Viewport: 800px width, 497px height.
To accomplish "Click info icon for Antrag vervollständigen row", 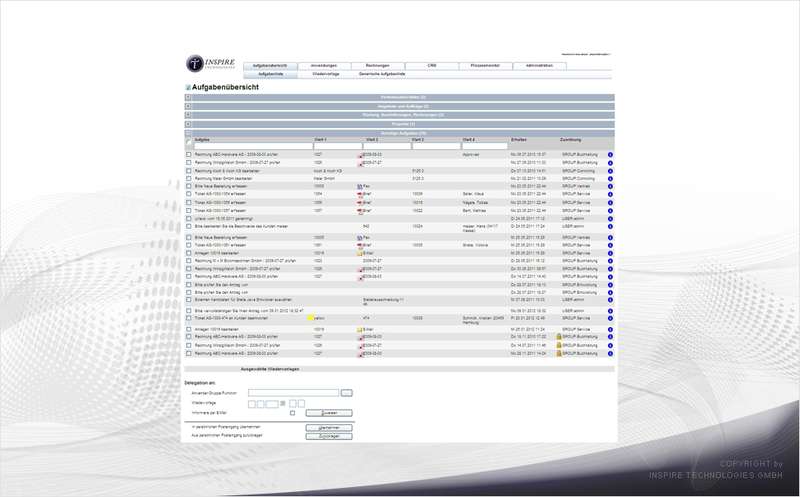I will point(610,311).
